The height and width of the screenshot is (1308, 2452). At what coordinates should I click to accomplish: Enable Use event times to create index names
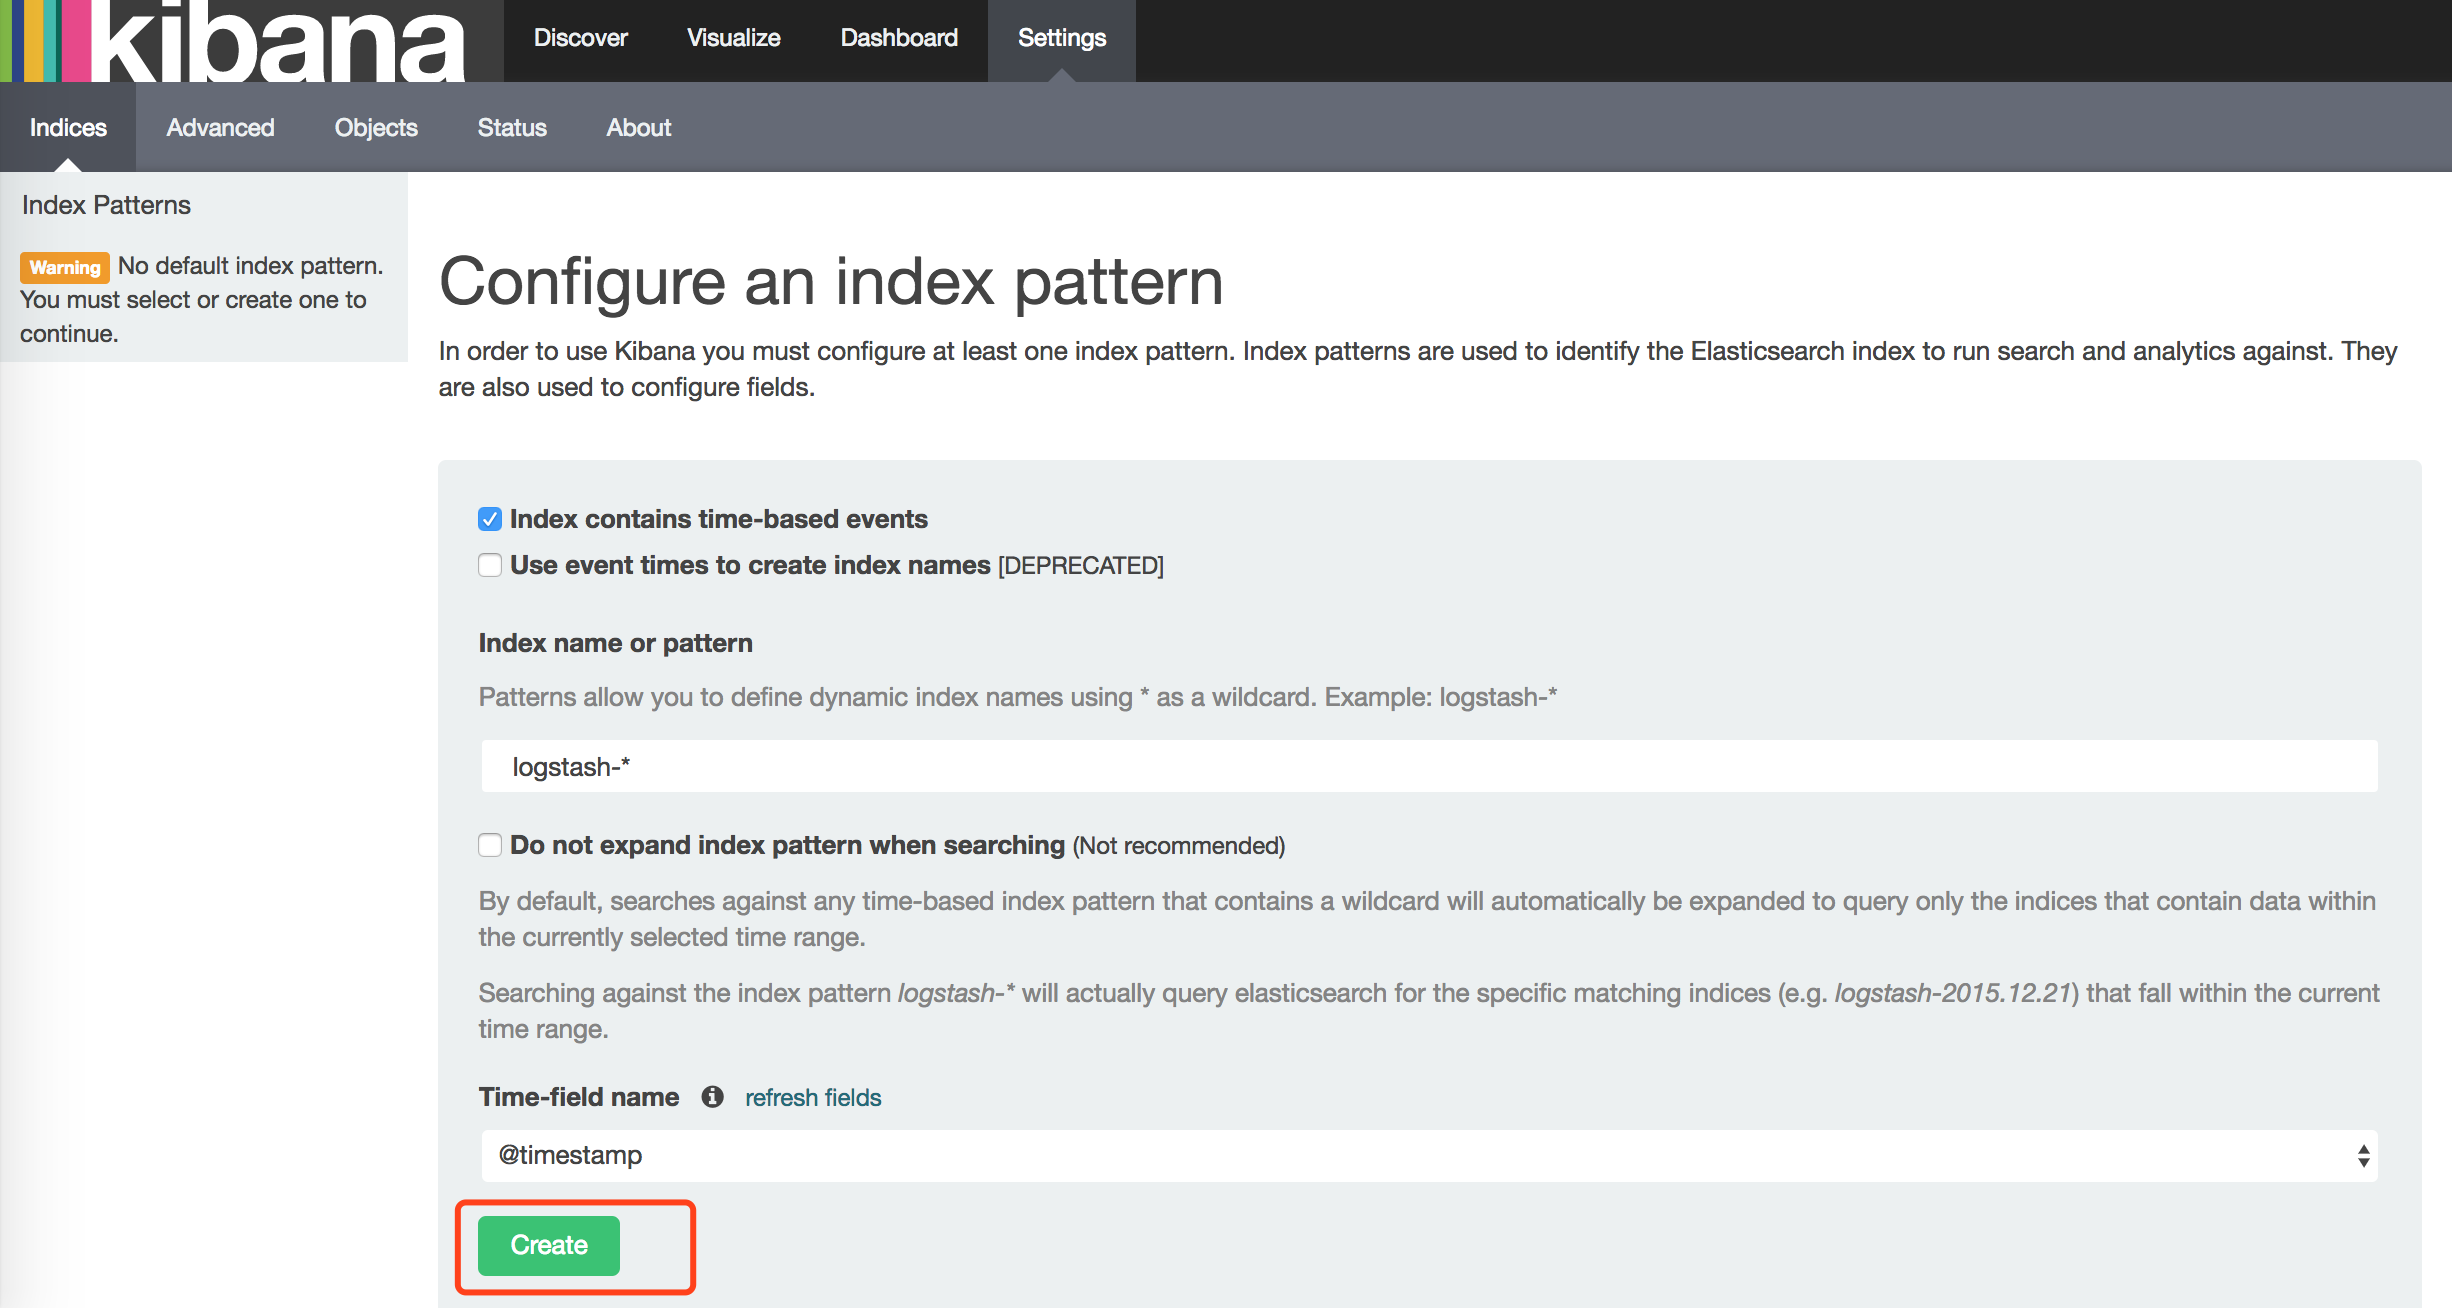tap(490, 565)
